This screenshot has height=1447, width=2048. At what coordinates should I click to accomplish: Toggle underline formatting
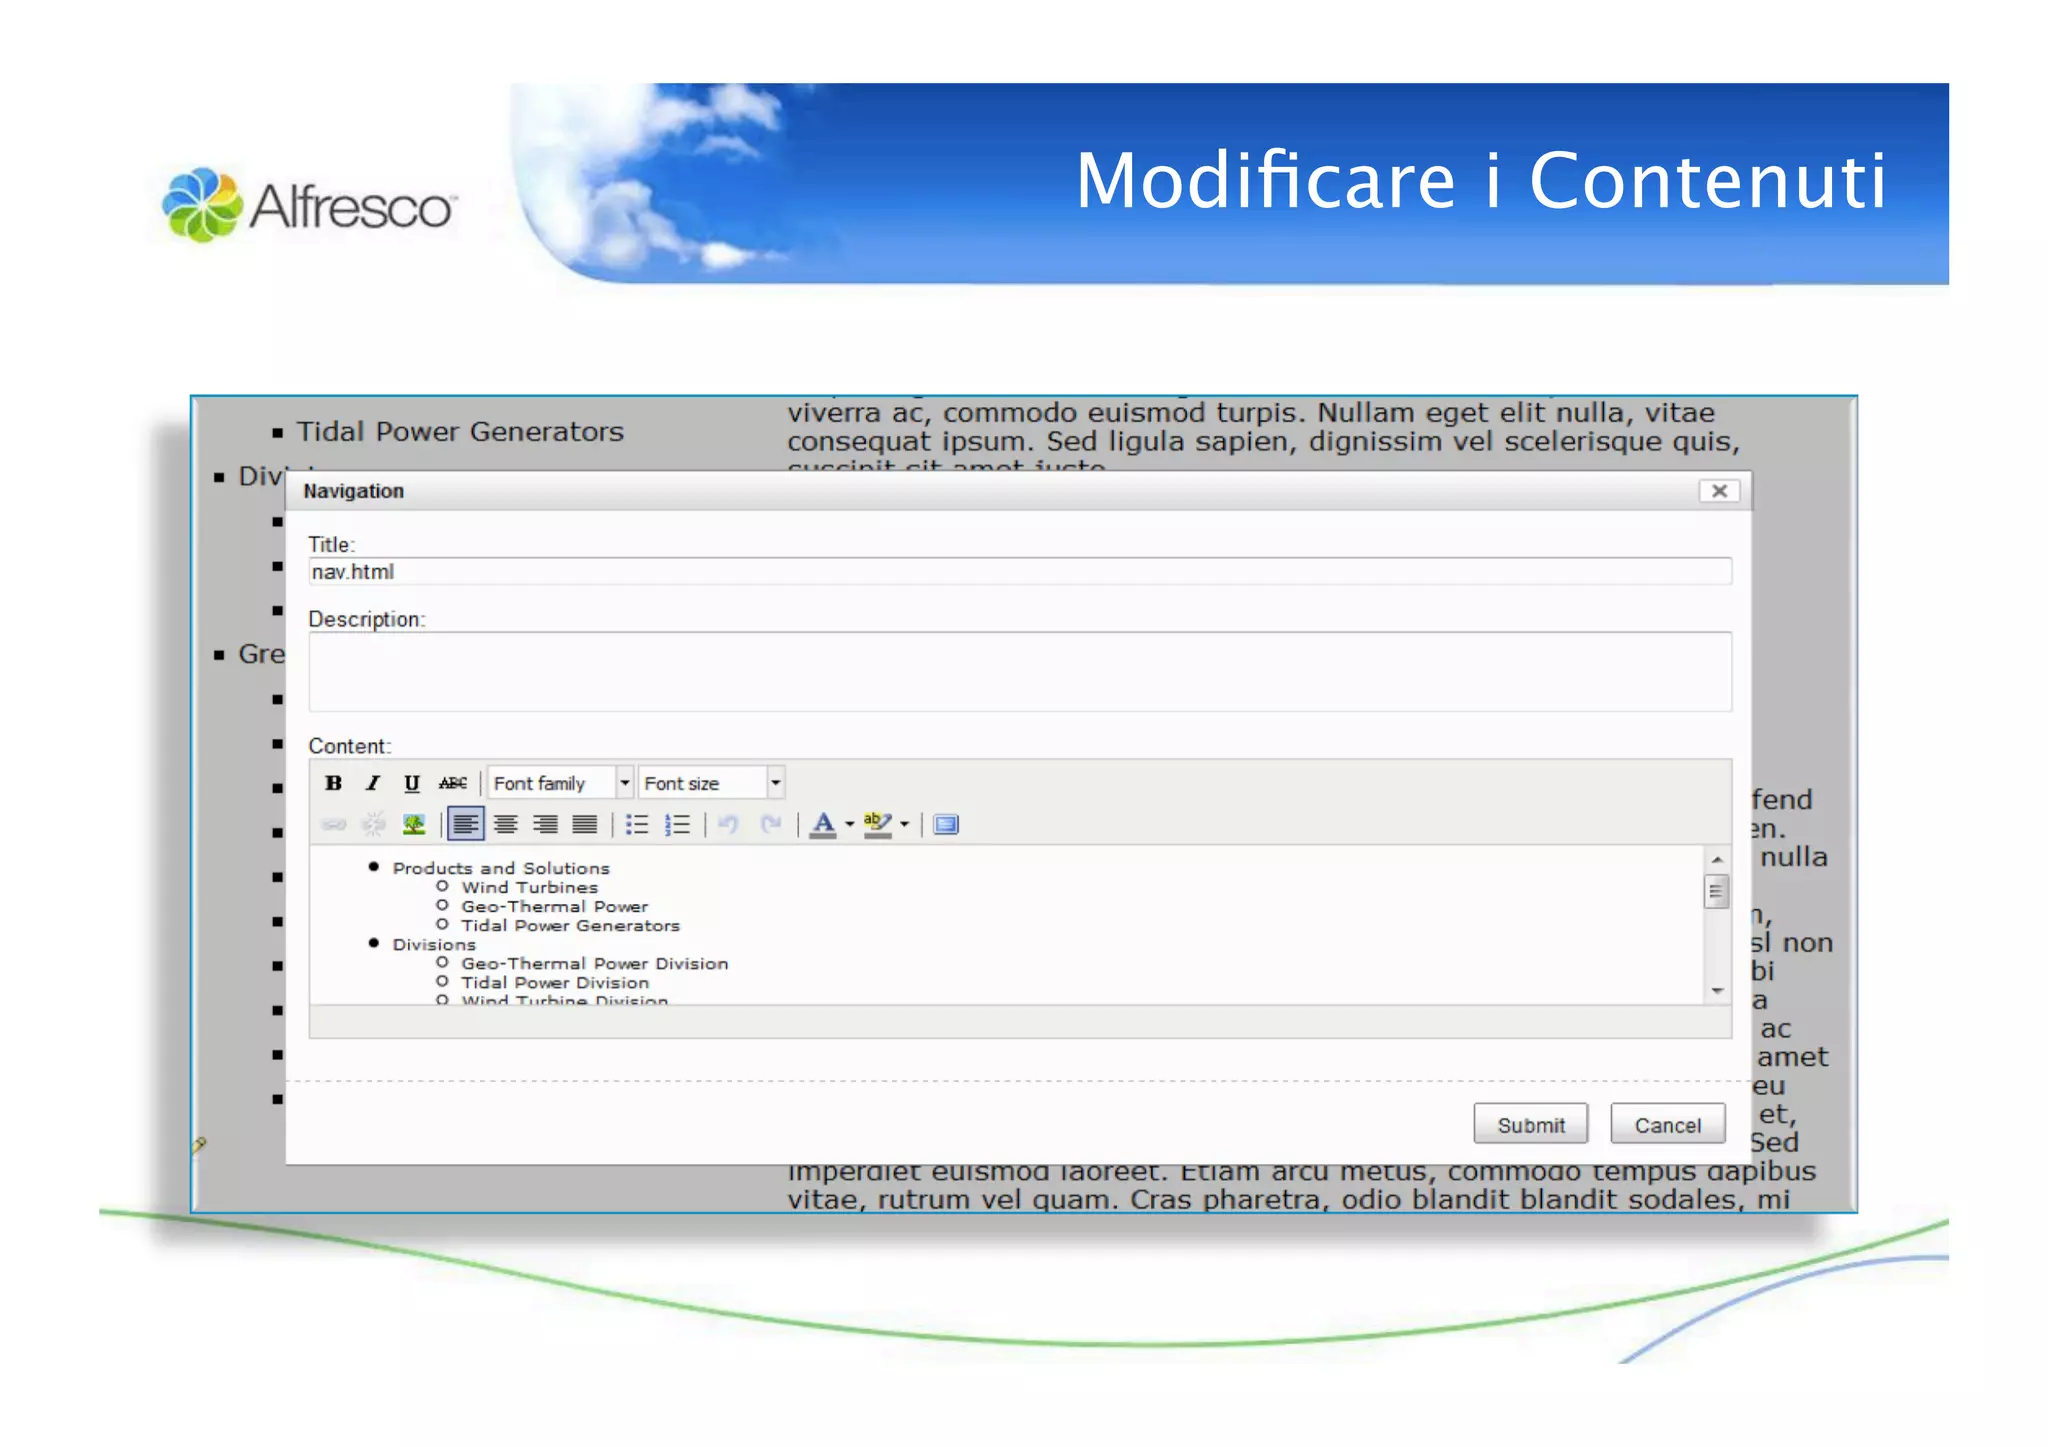[411, 783]
